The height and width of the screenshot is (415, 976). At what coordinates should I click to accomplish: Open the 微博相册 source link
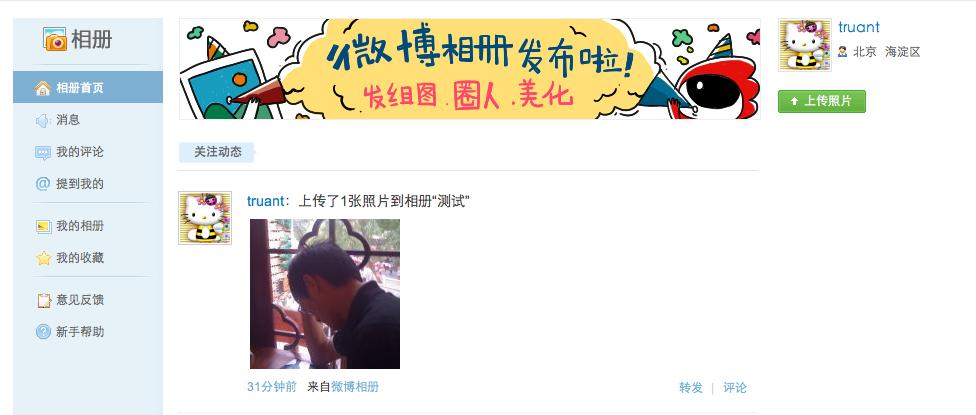tap(355, 387)
